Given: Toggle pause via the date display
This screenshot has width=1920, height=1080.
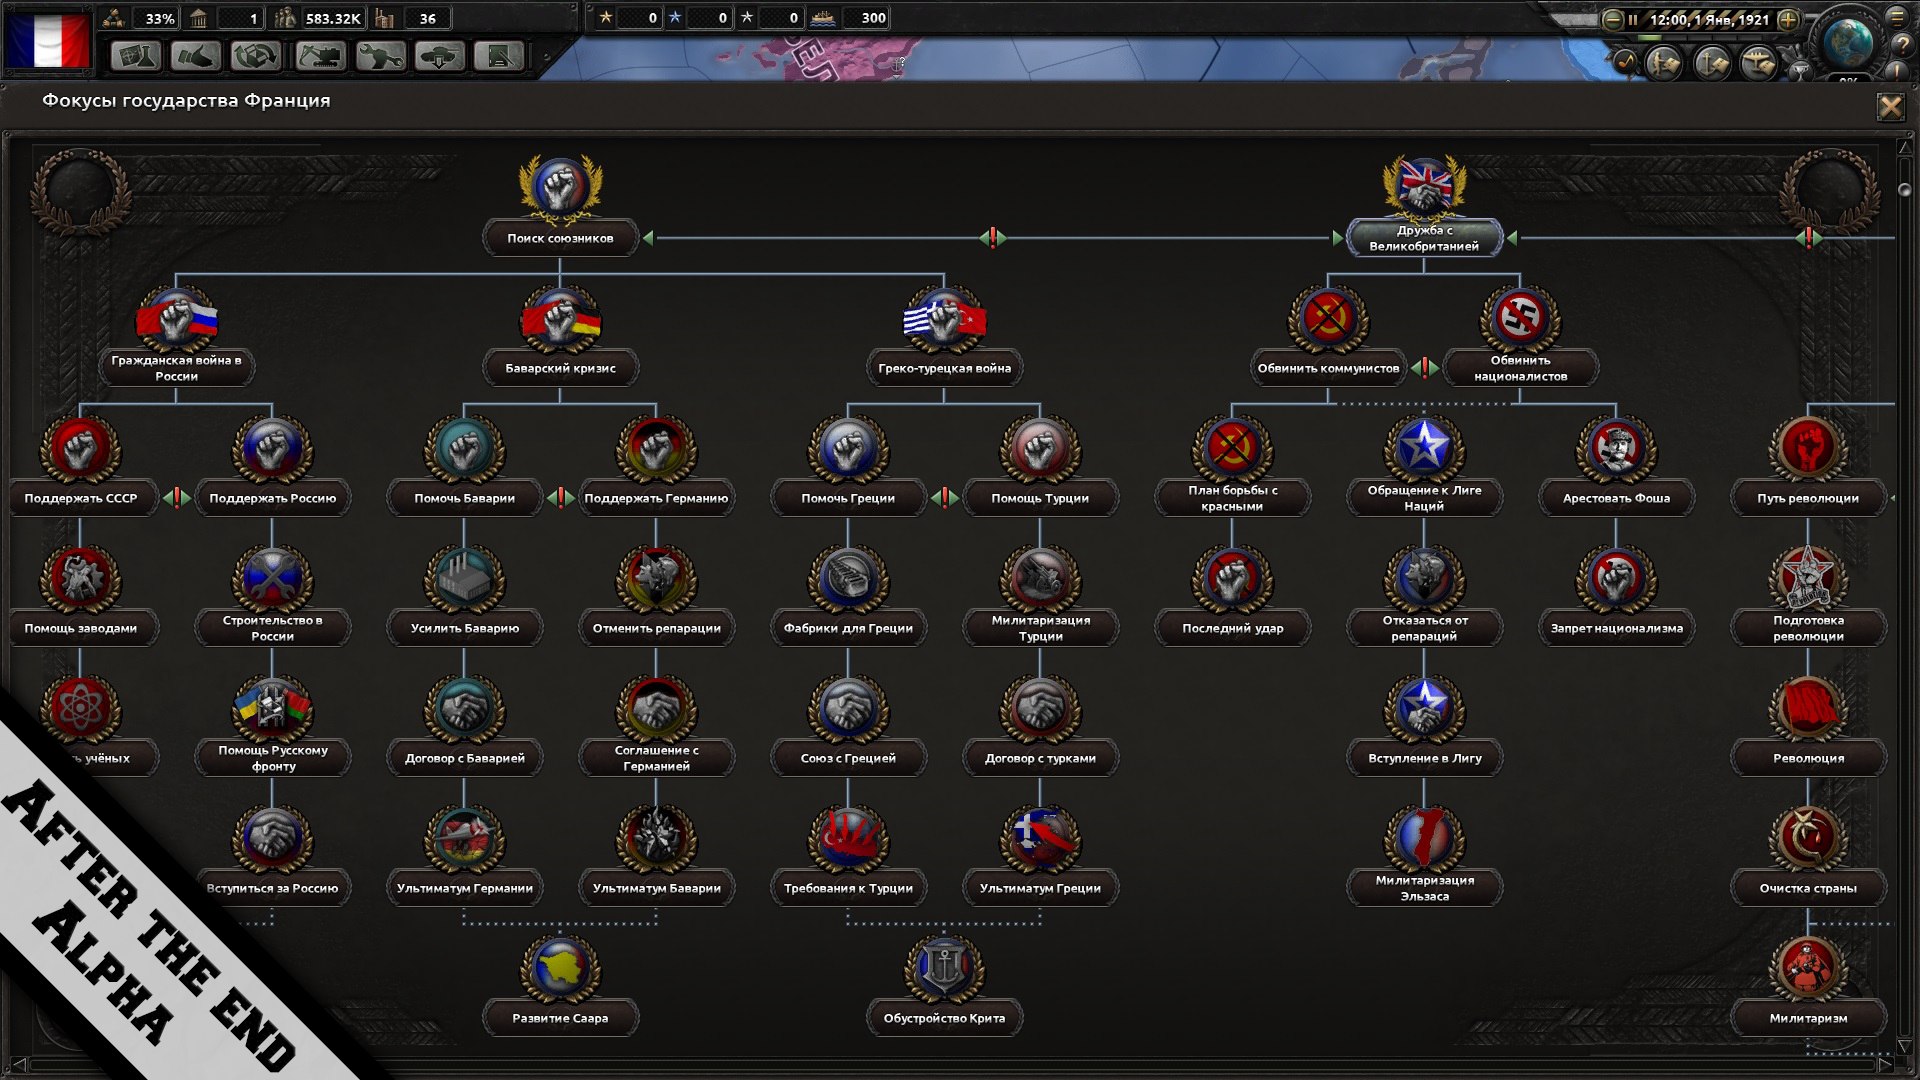Looking at the screenshot, I should (1708, 19).
